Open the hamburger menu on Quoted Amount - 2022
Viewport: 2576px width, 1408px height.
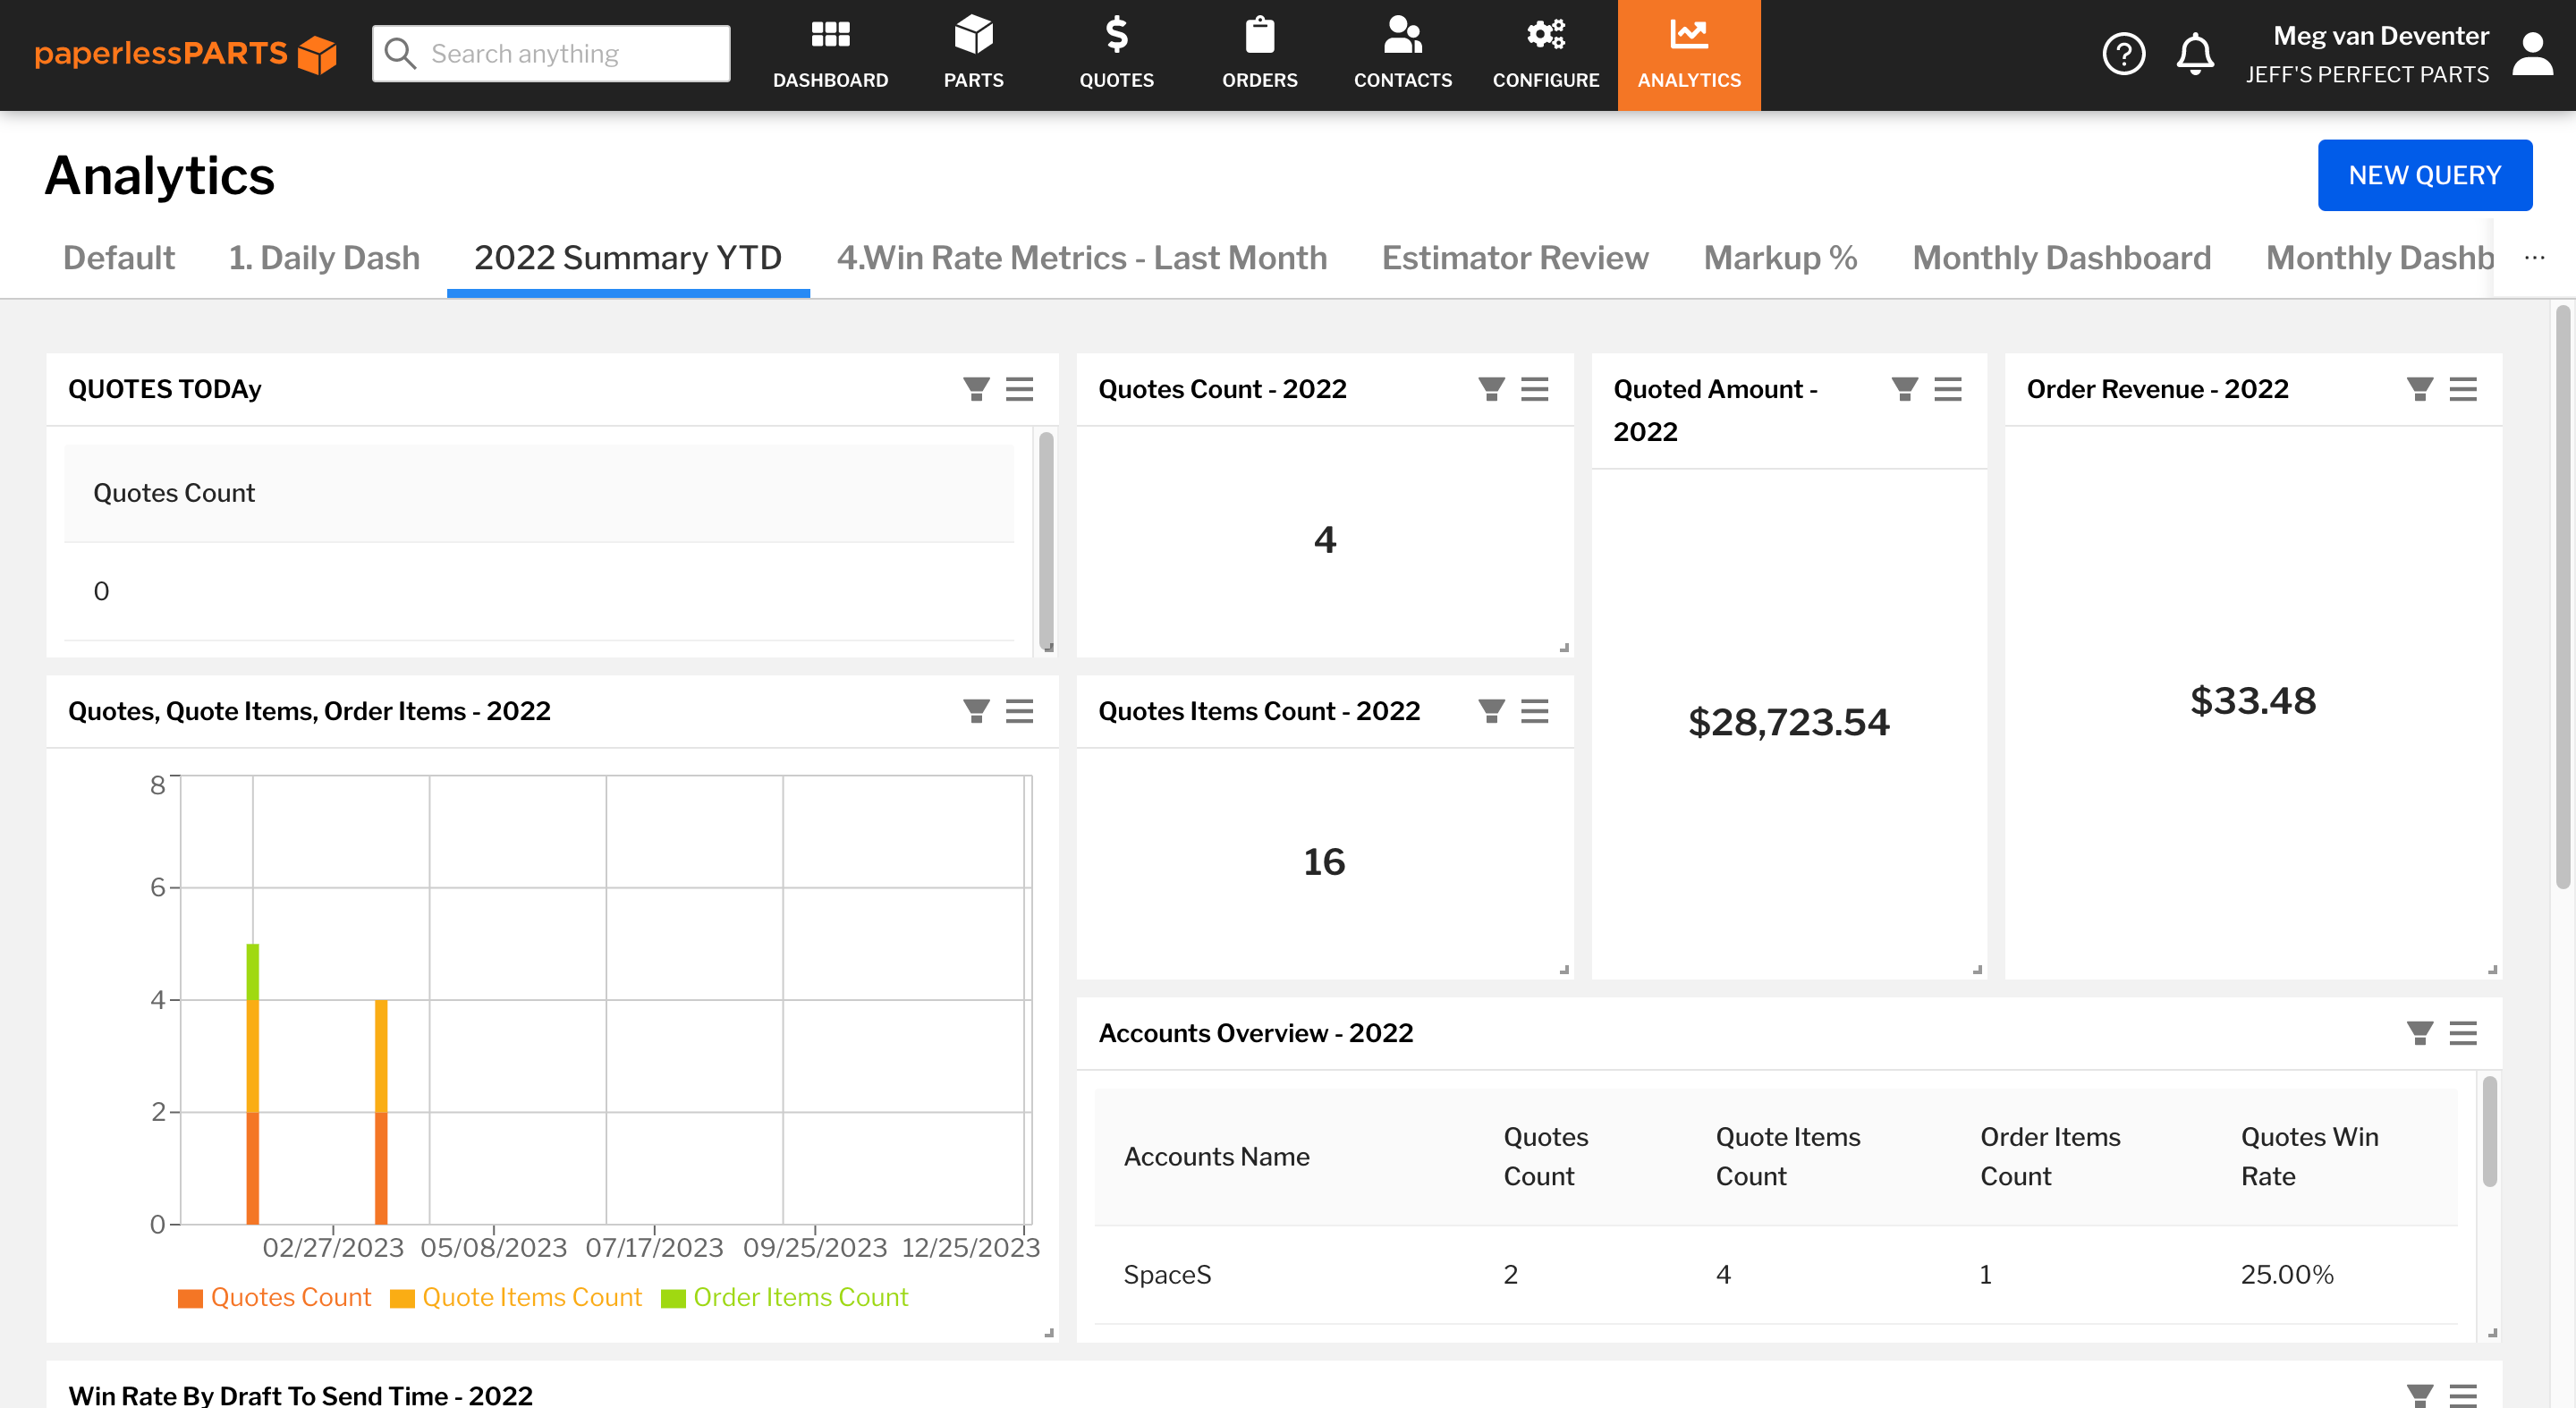pos(1948,390)
